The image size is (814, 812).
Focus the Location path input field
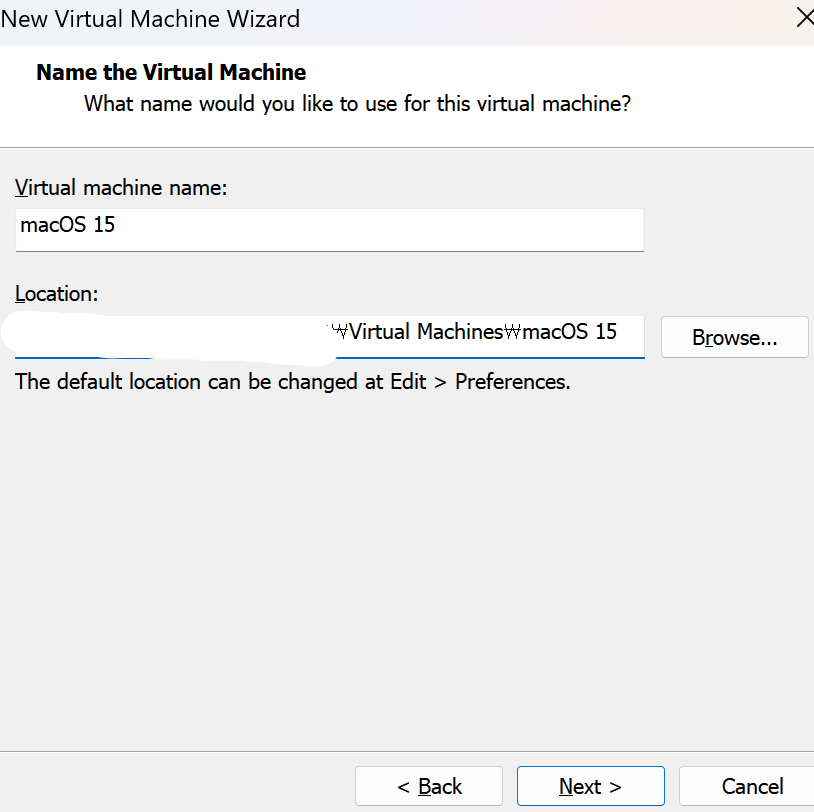[329, 335]
